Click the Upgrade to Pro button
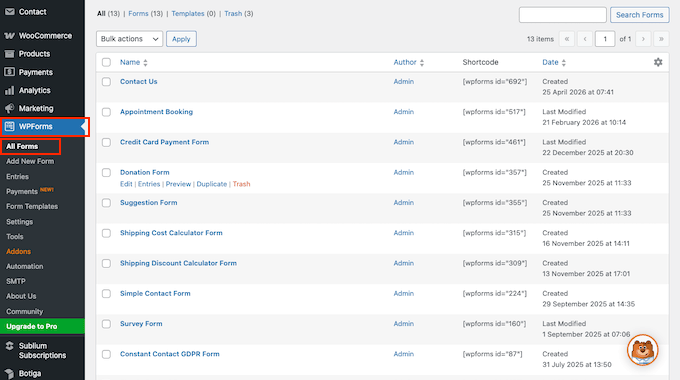The image size is (680, 380). 42,326
